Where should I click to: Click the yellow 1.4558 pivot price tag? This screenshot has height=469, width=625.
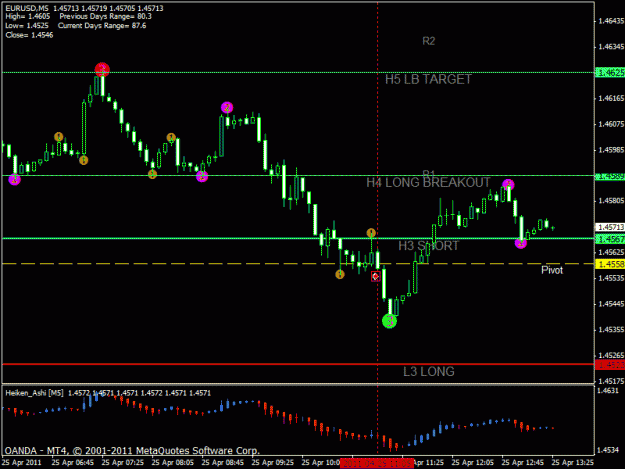click(610, 264)
